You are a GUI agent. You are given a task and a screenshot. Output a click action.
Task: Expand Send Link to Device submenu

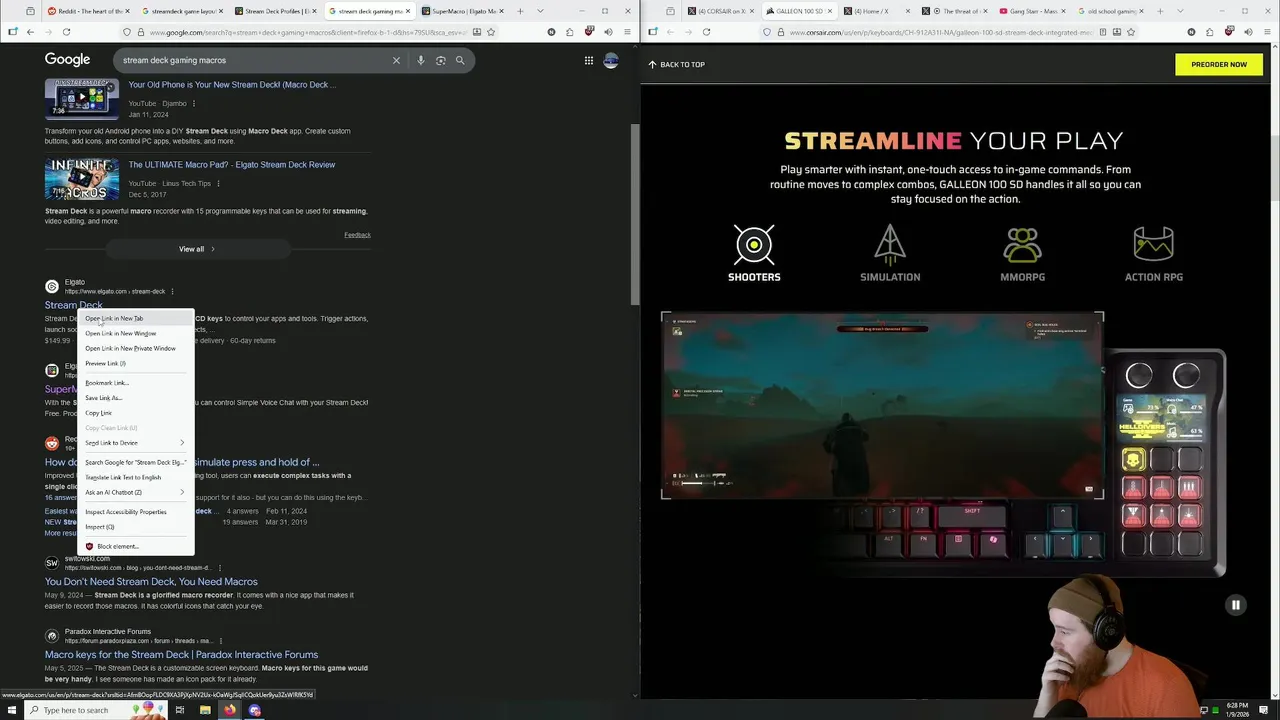click(x=135, y=443)
